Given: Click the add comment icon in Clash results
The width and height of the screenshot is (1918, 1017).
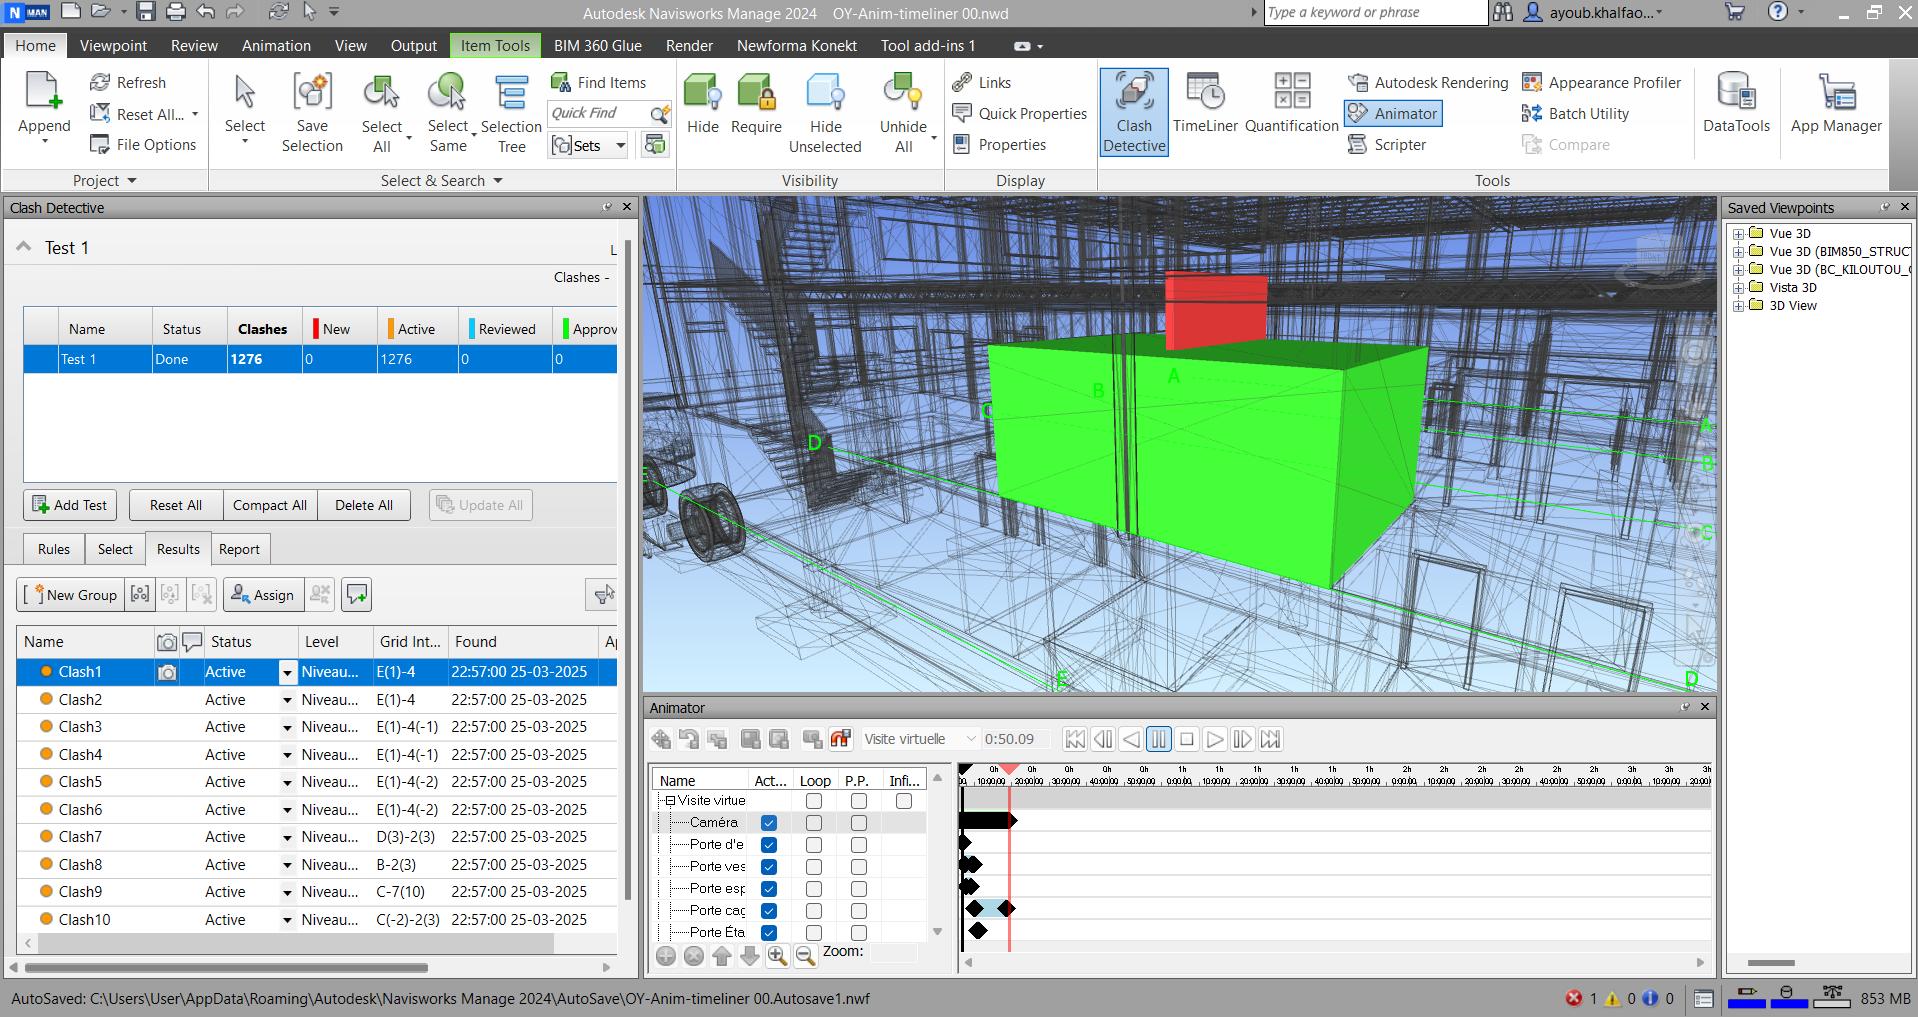Looking at the screenshot, I should [357, 594].
